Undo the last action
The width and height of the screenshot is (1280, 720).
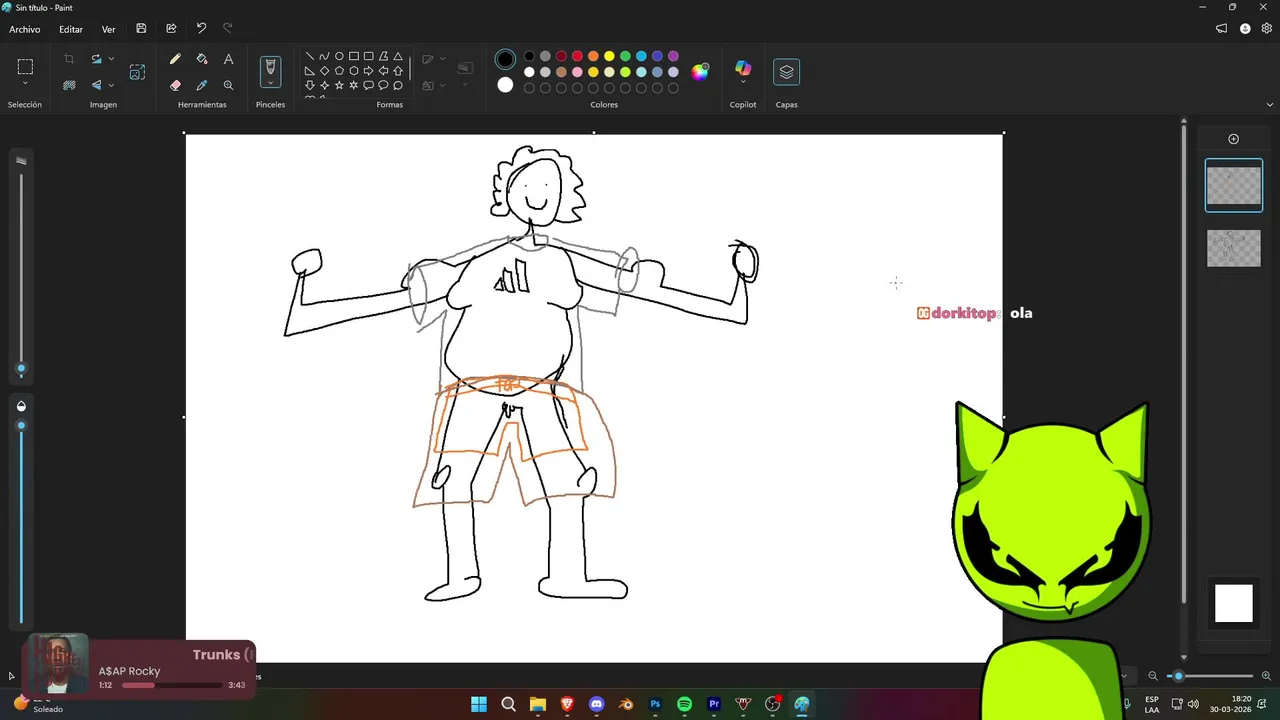[x=201, y=29]
